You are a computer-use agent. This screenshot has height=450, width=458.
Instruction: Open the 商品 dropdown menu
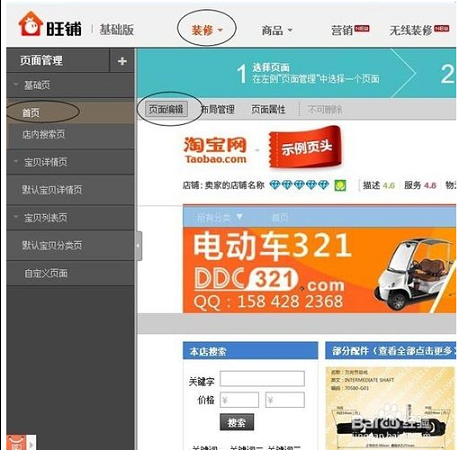point(277,30)
